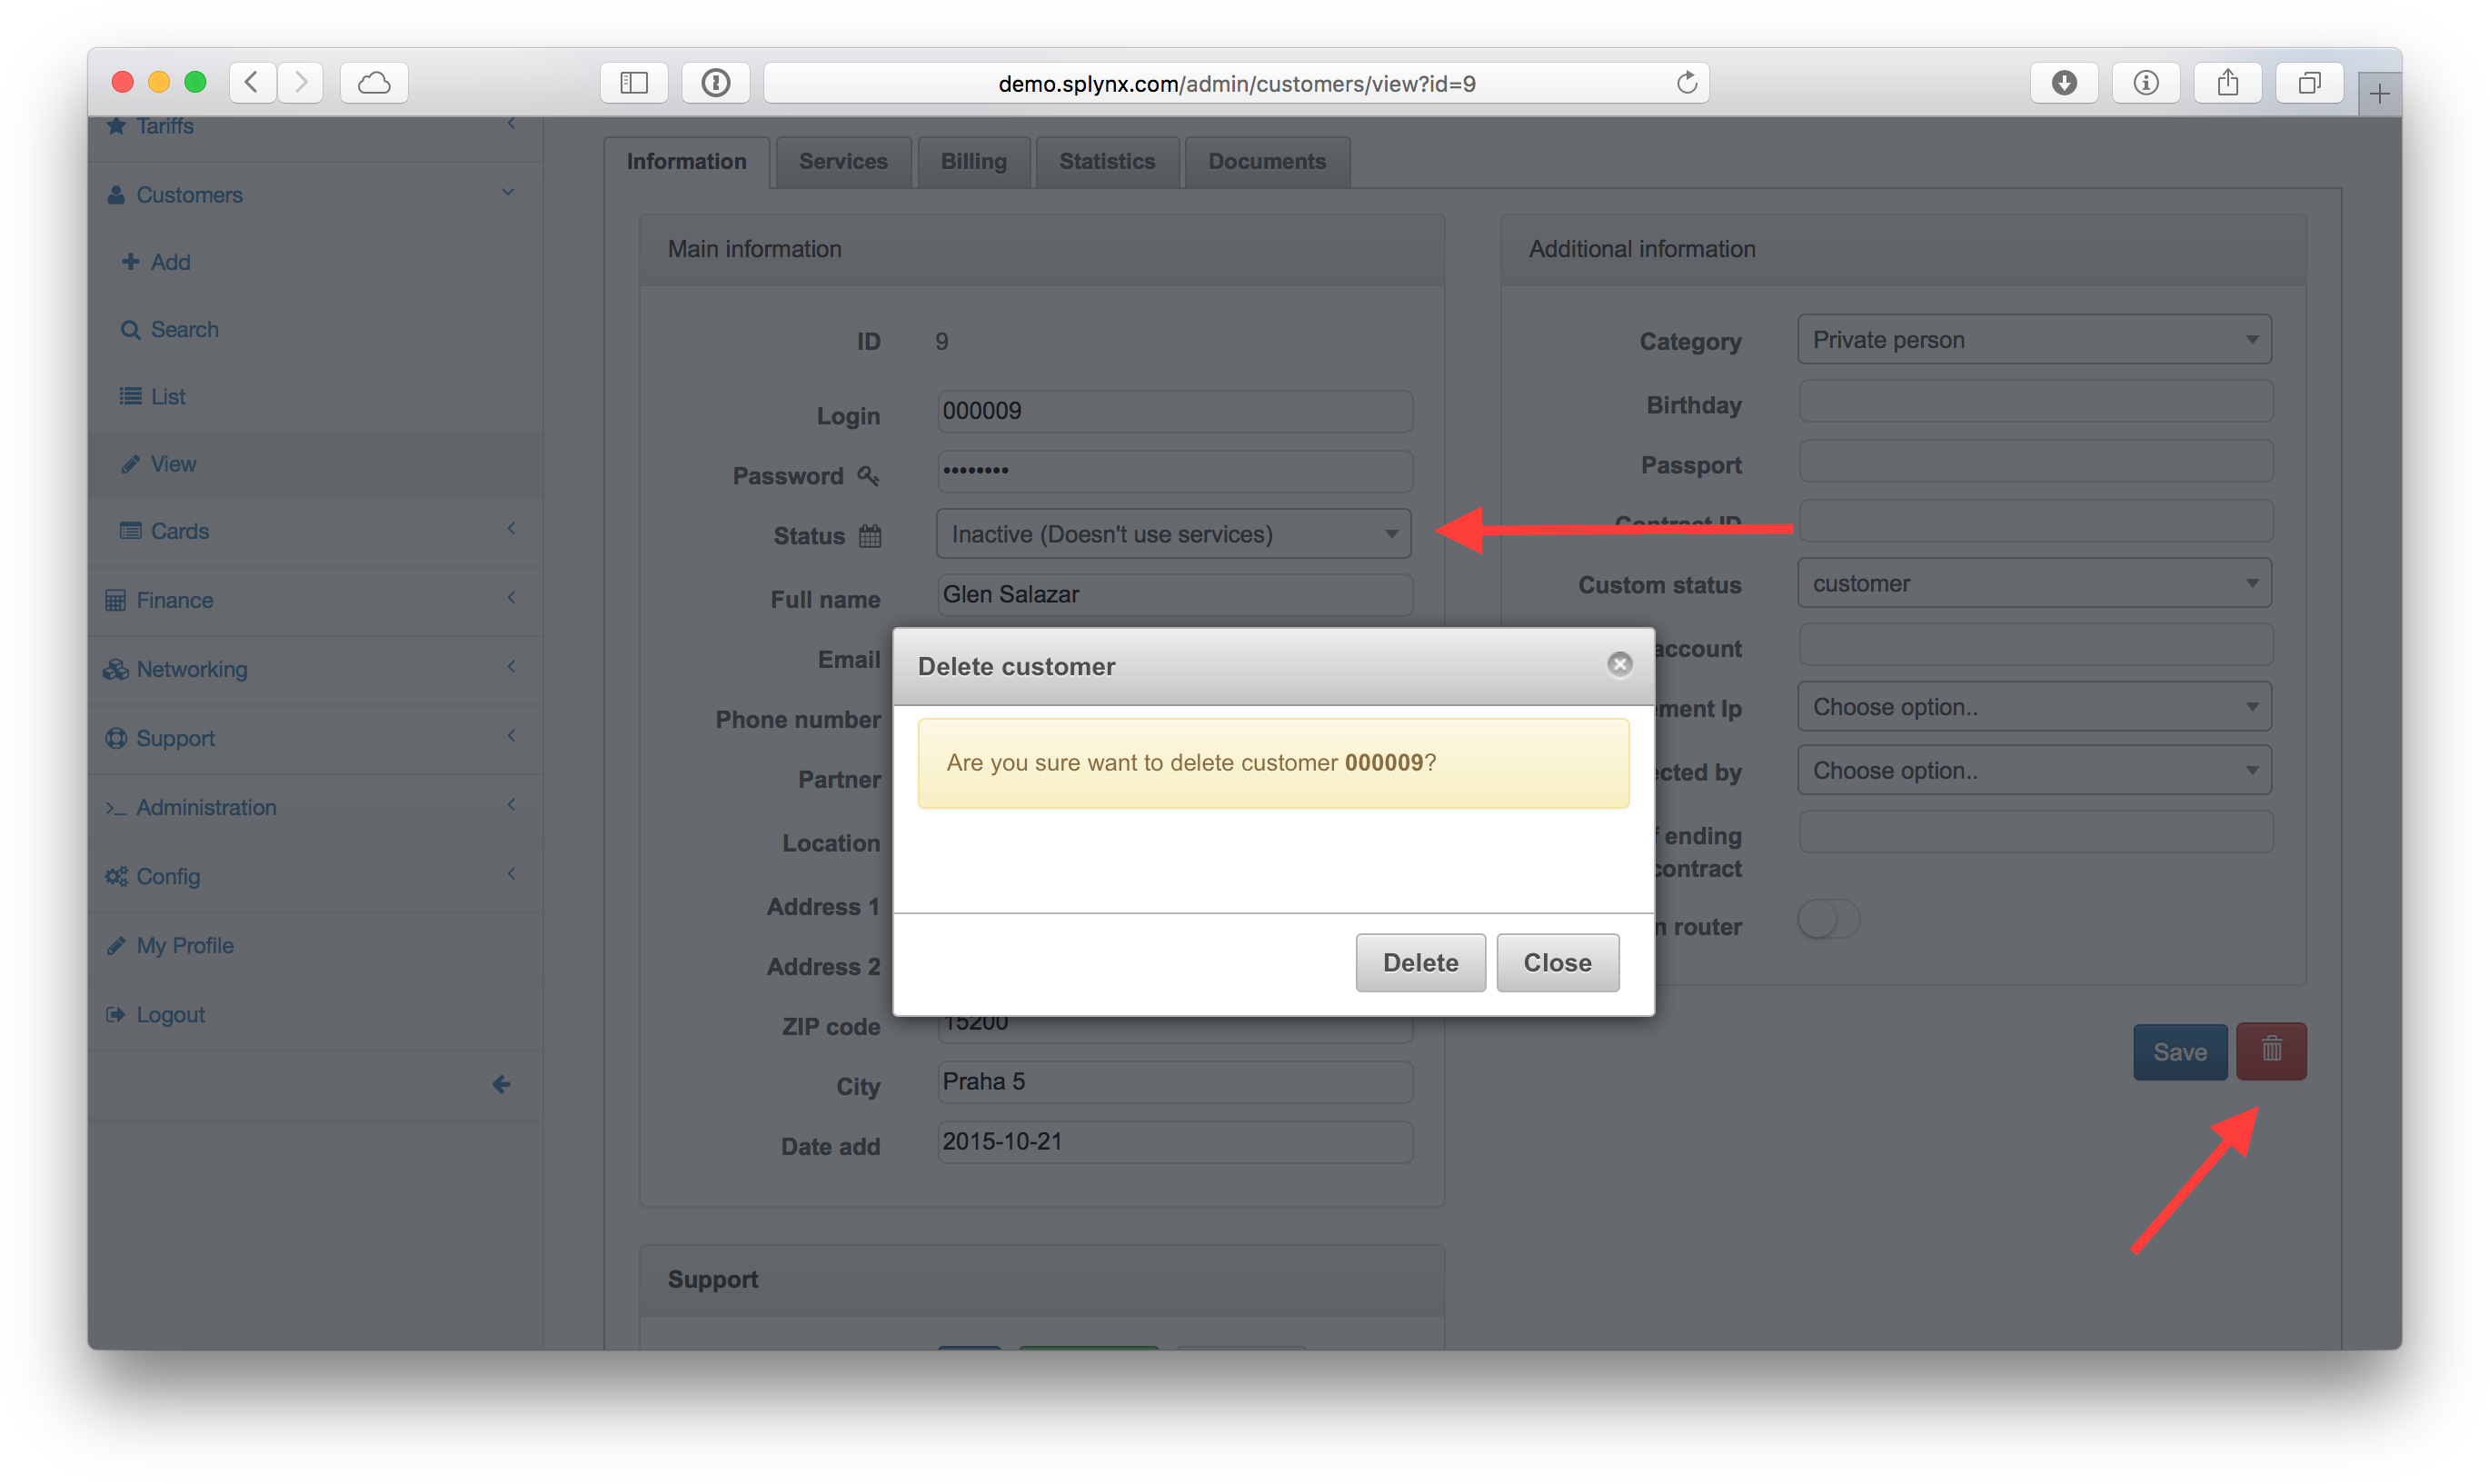Click the Close button in the dialog
Screen dimensions: 2489x1484
tap(1557, 962)
